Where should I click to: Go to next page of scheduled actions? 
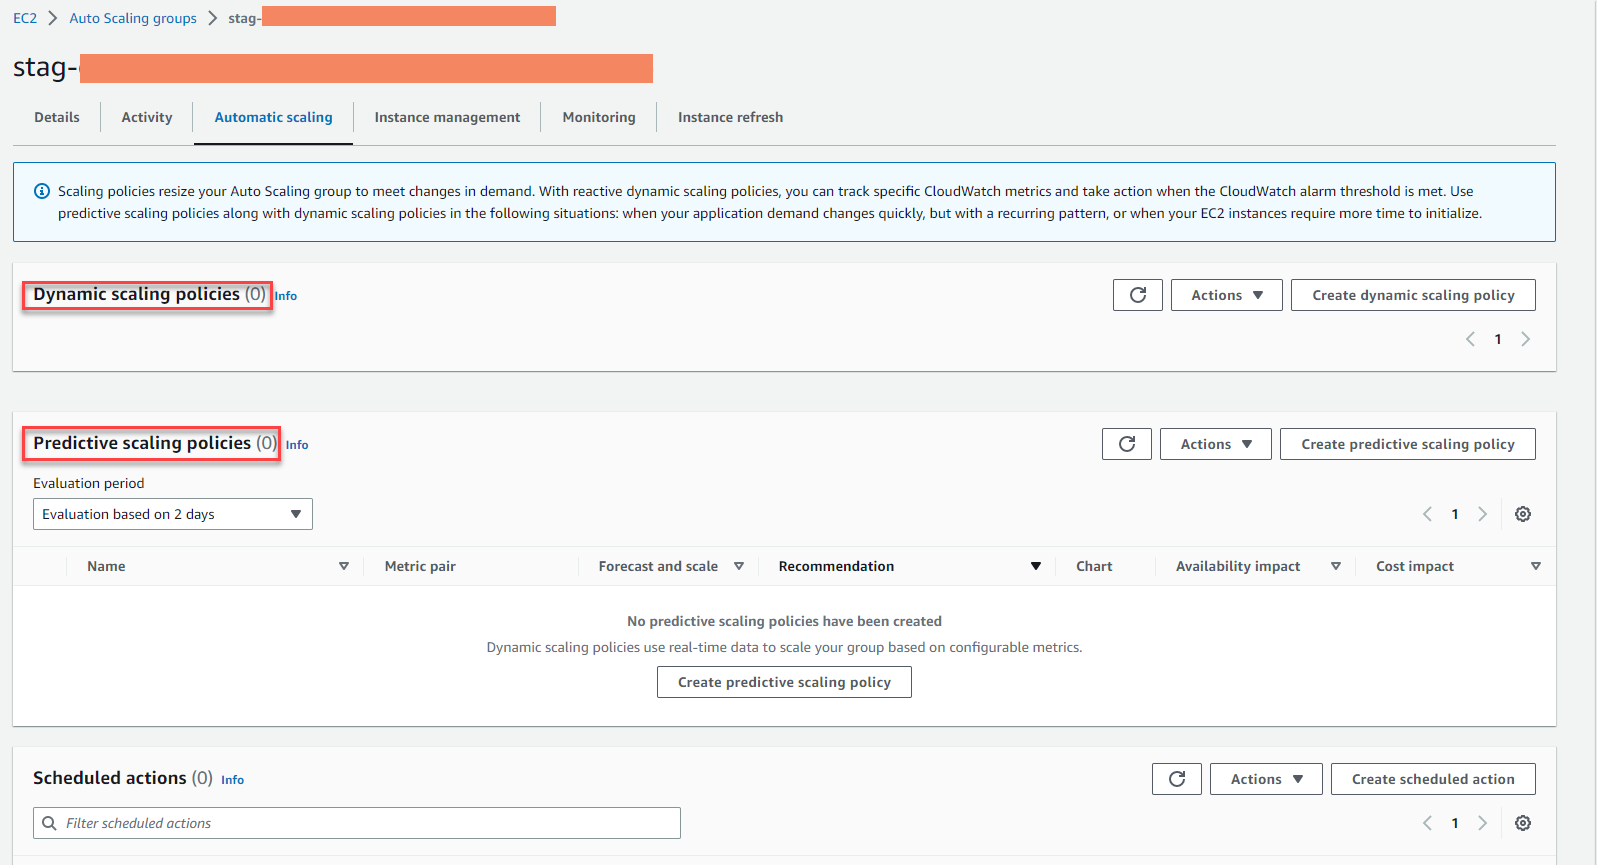click(x=1483, y=823)
